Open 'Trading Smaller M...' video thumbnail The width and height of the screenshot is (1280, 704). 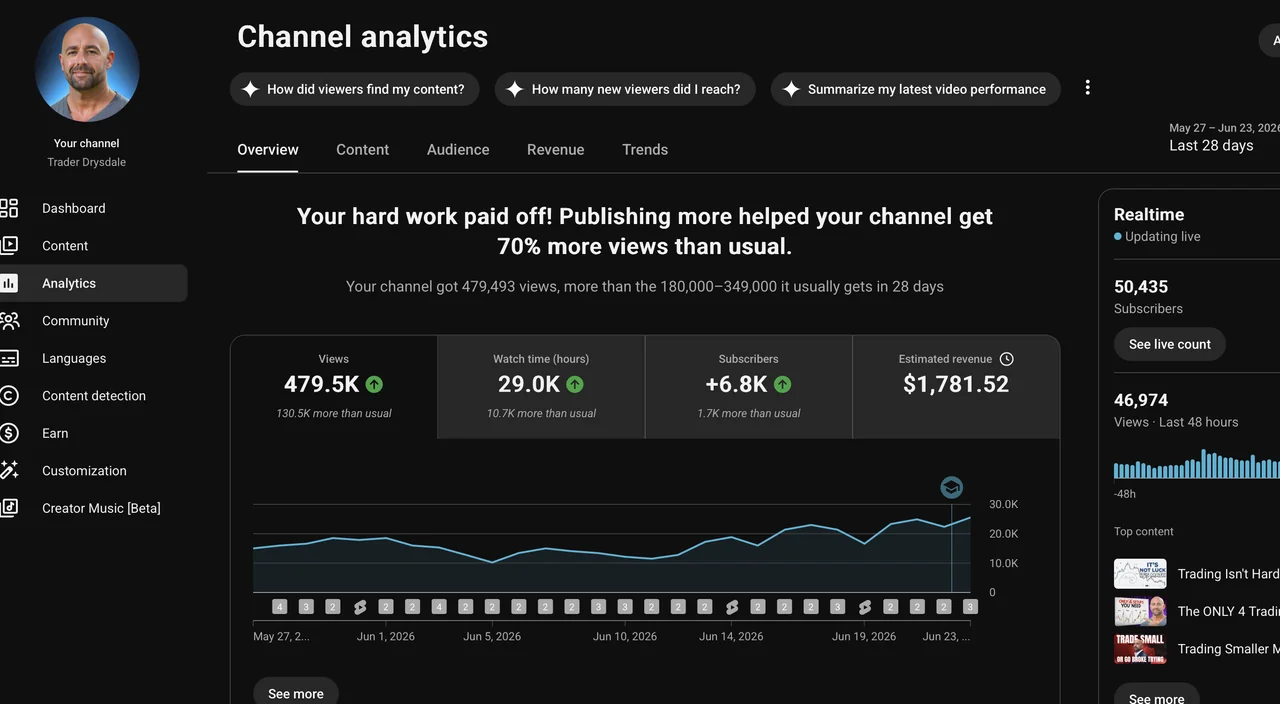click(1141, 649)
